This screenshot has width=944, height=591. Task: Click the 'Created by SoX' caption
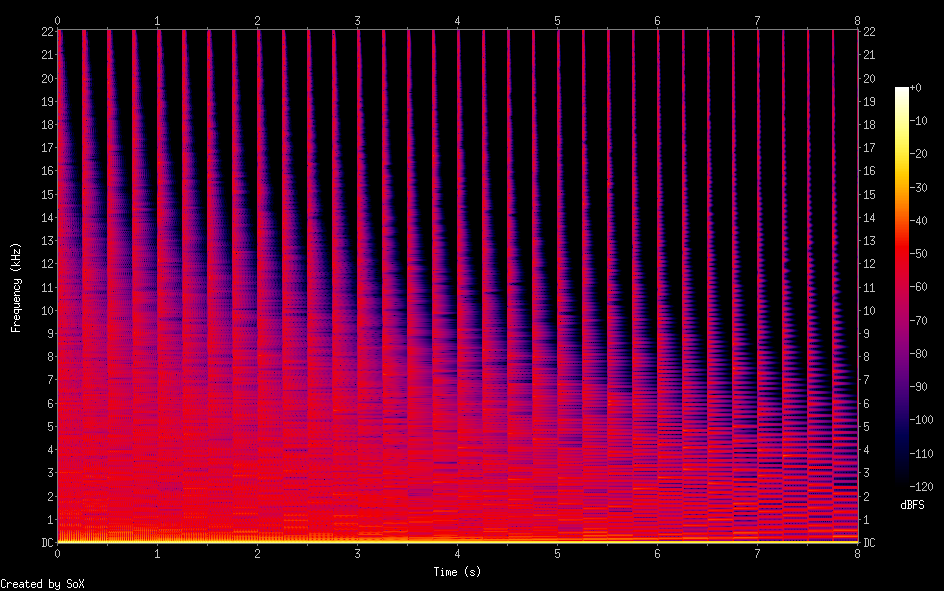coord(42,584)
